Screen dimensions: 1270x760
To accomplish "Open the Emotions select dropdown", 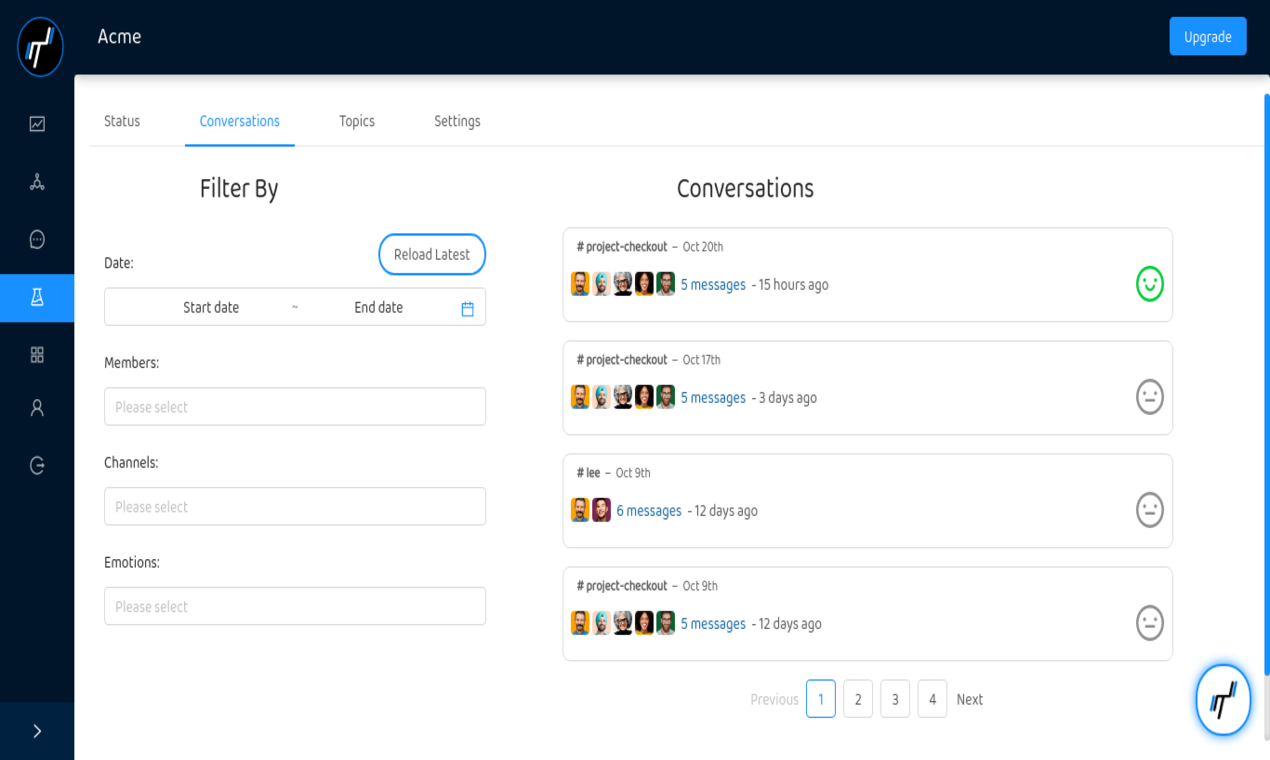I will tap(295, 606).
